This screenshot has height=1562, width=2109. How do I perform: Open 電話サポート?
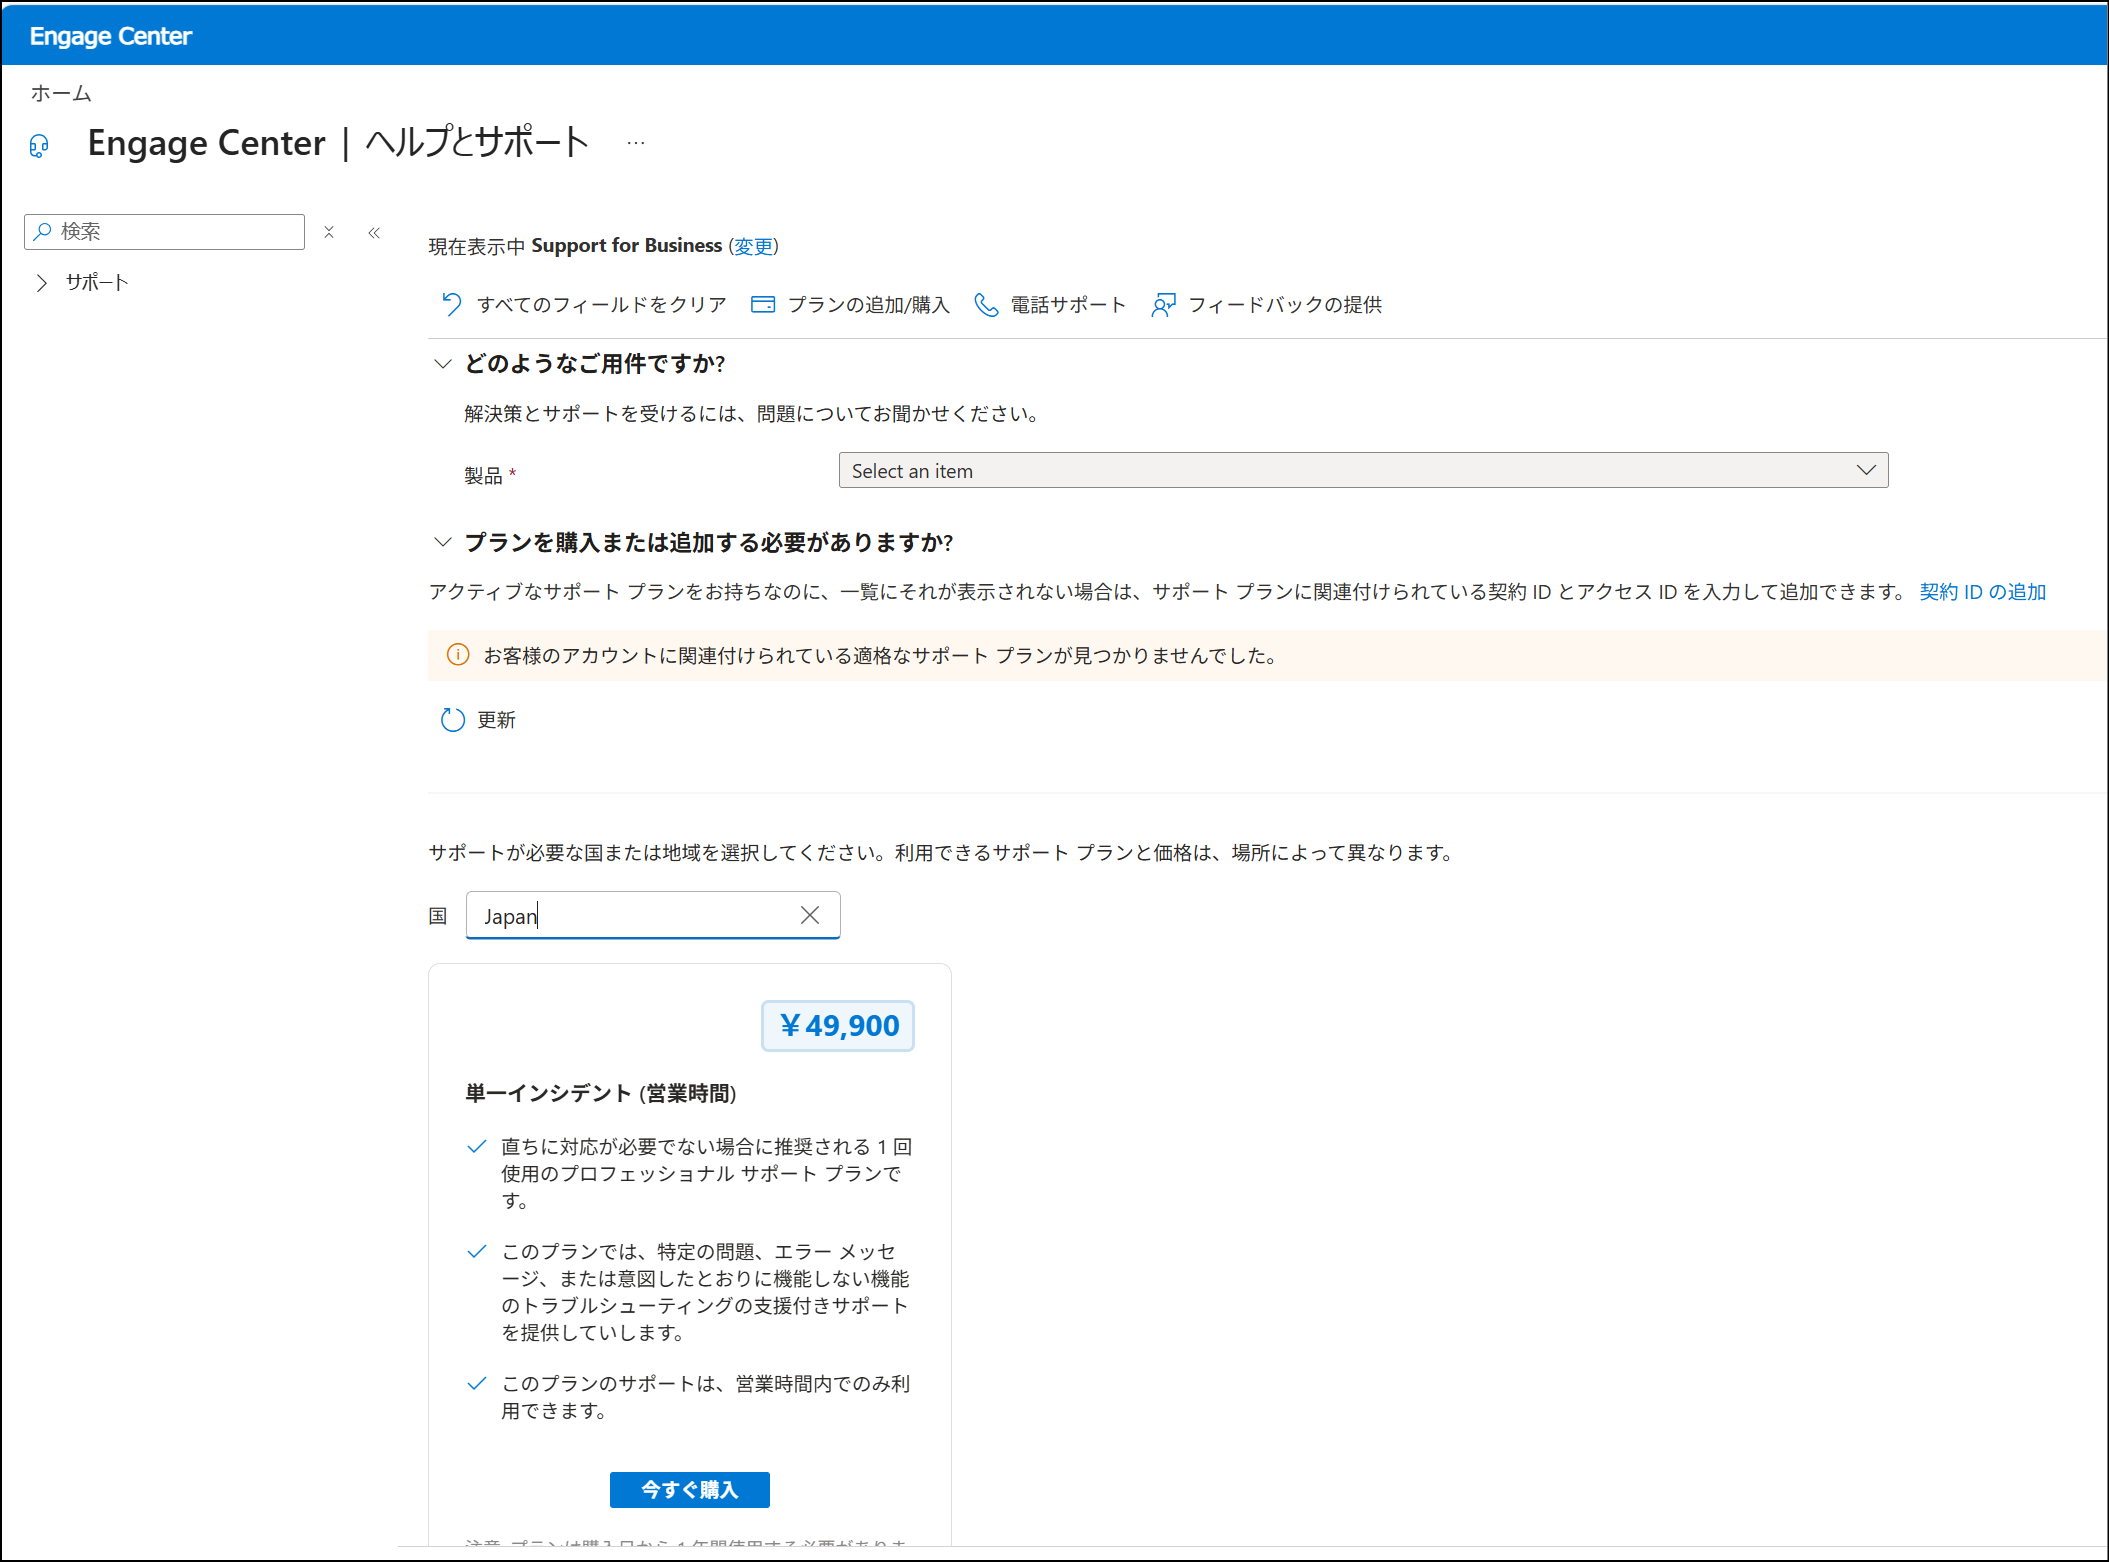[1068, 304]
